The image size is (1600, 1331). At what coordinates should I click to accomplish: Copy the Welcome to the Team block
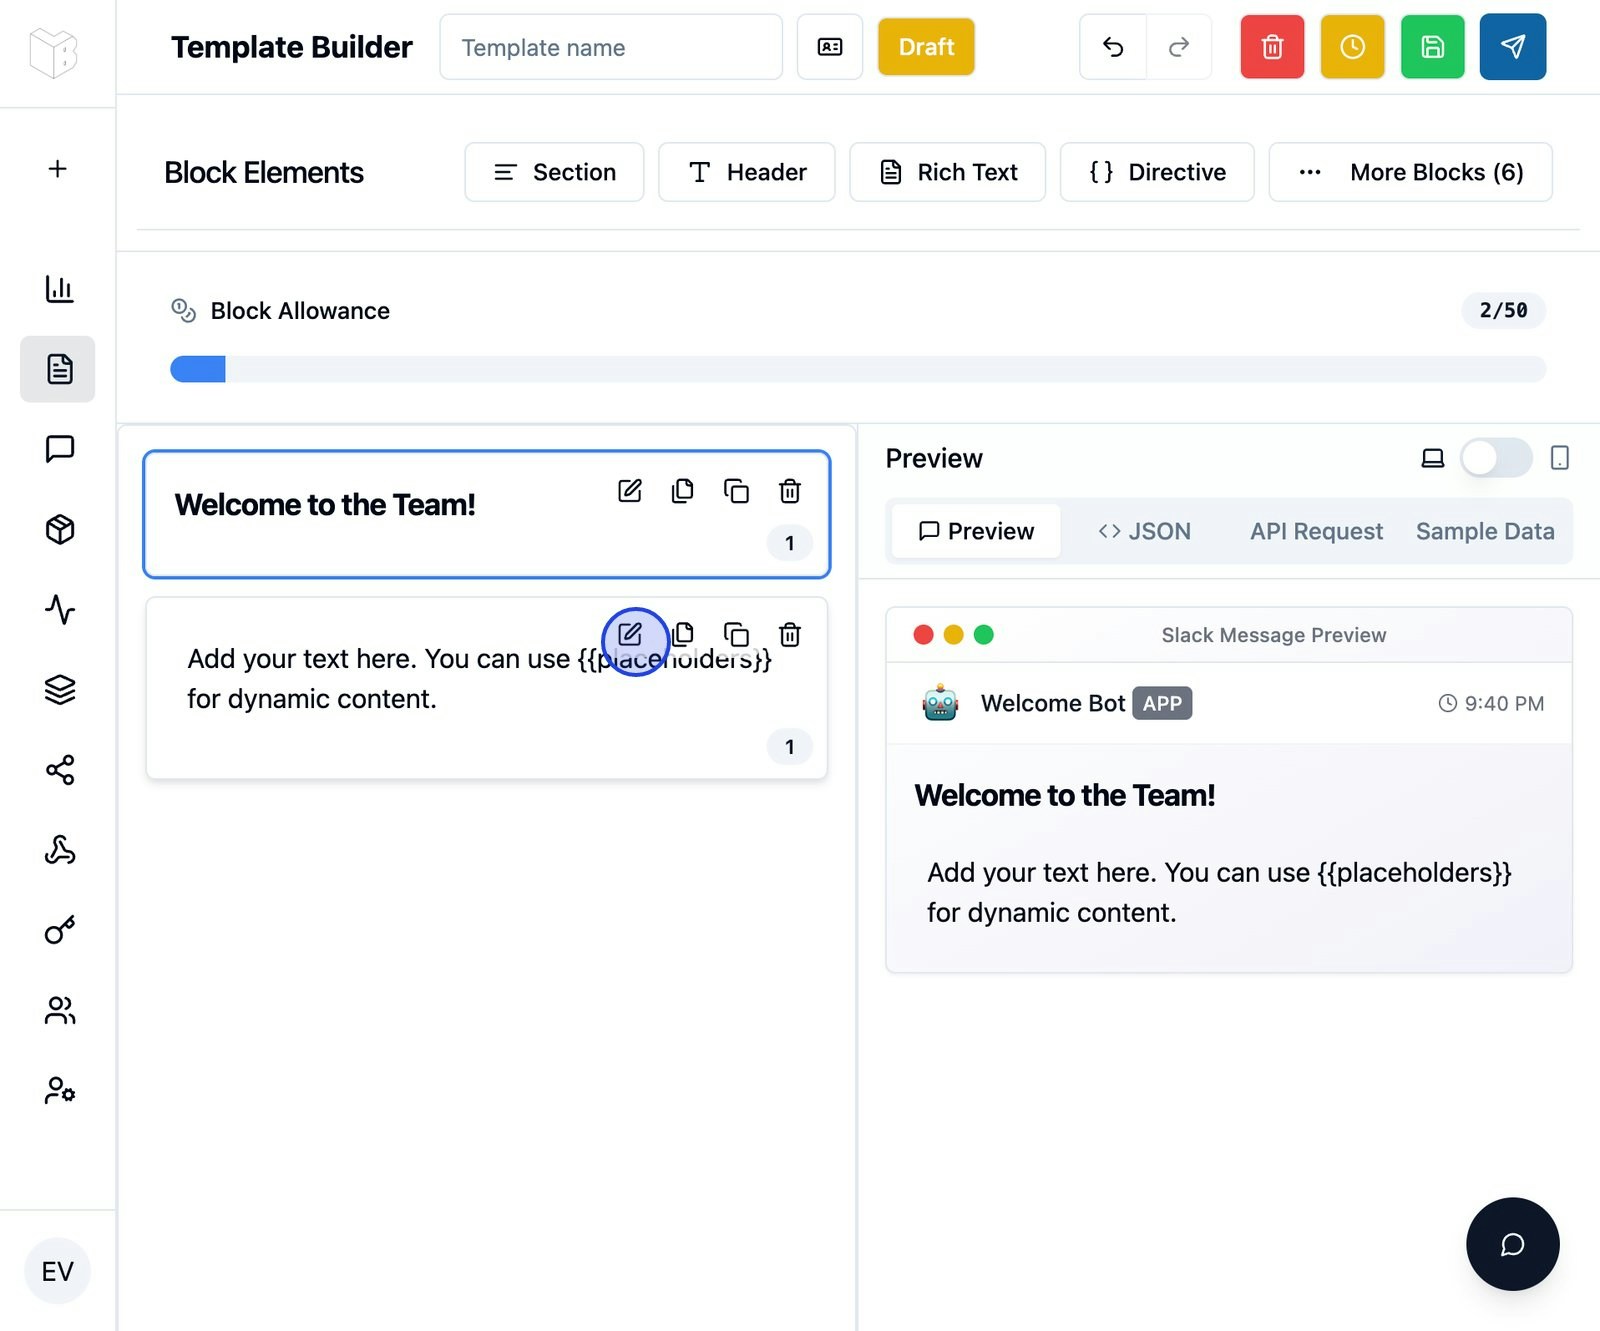683,491
